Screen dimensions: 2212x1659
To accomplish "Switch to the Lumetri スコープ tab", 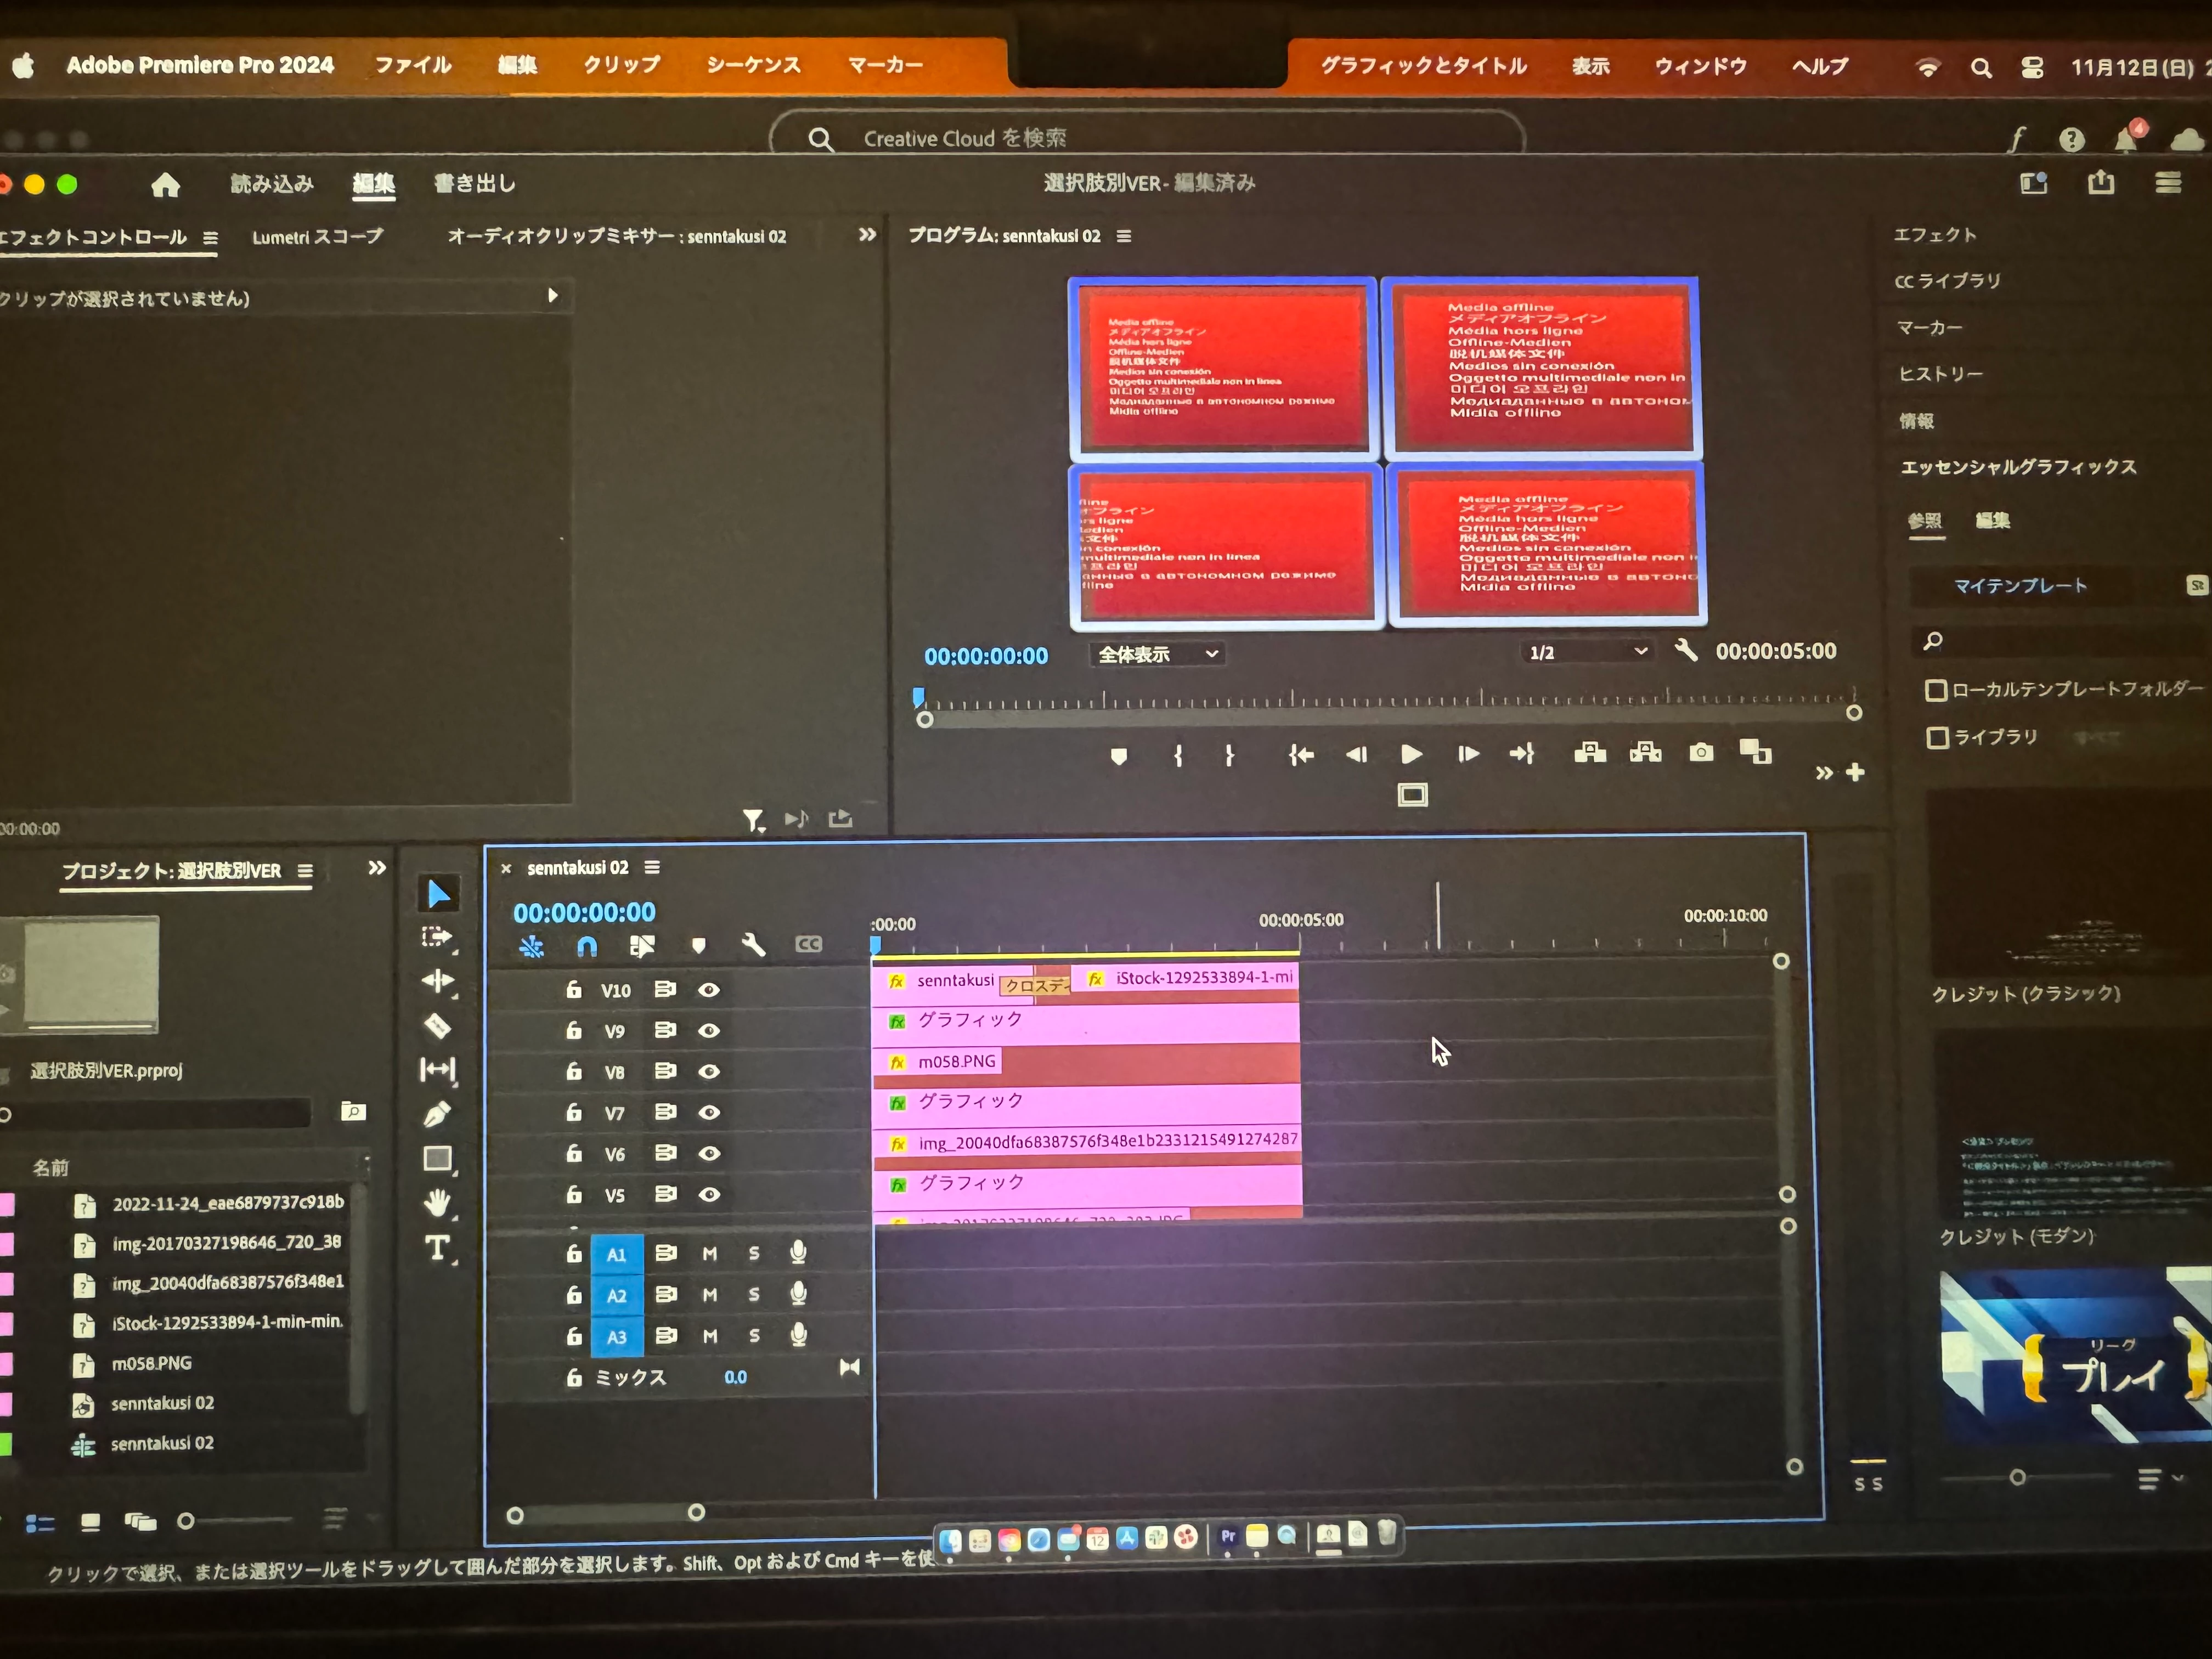I will [317, 237].
